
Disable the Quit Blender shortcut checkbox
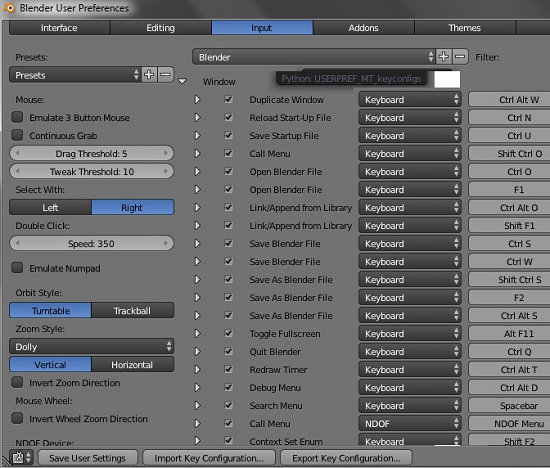tap(228, 351)
